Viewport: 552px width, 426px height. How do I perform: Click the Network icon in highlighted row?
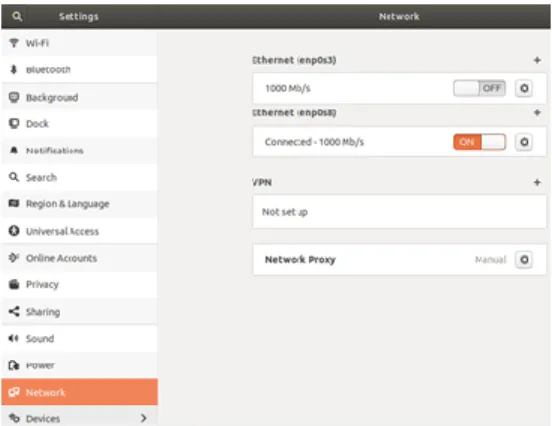14,392
